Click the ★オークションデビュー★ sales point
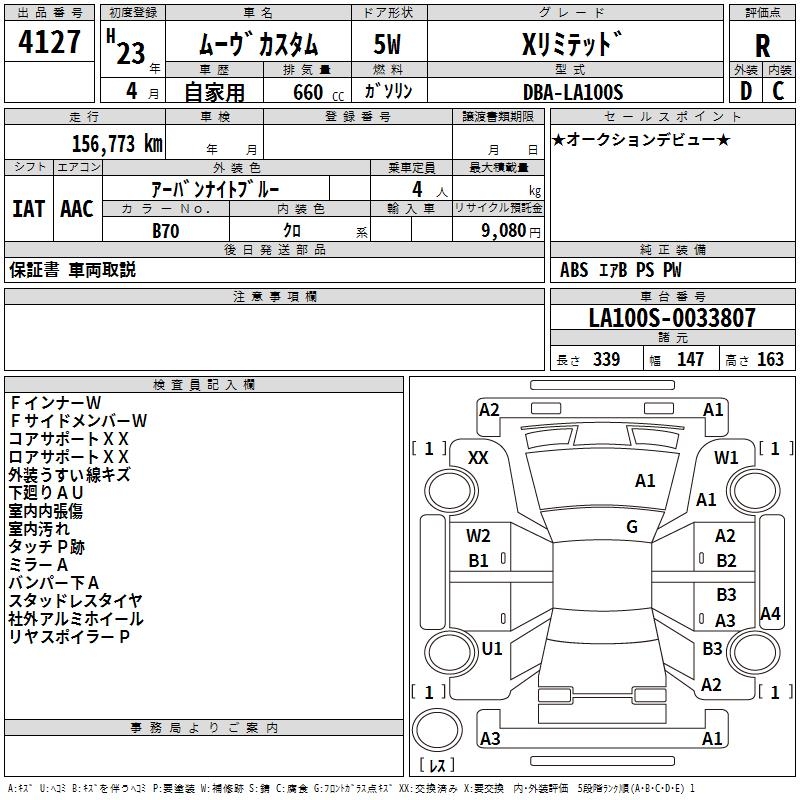This screenshot has width=800, height=800. pyautogui.click(x=641, y=139)
